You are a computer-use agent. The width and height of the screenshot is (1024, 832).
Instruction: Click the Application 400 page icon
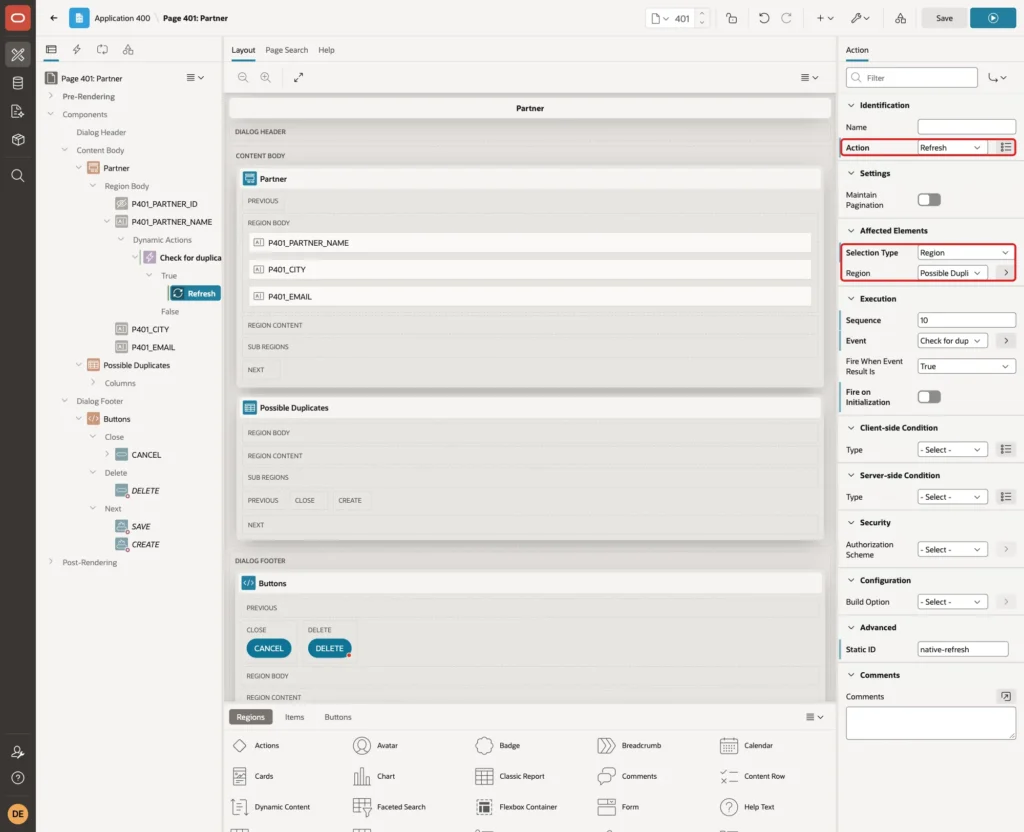point(79,18)
